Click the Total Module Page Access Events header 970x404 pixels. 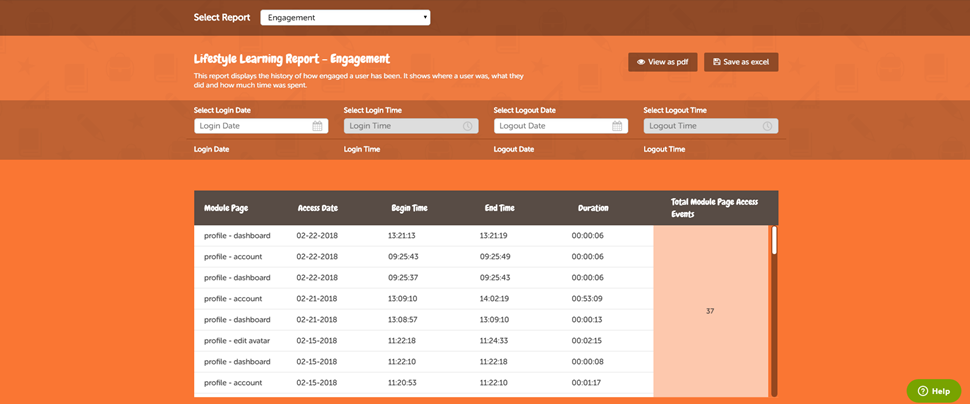(x=714, y=208)
